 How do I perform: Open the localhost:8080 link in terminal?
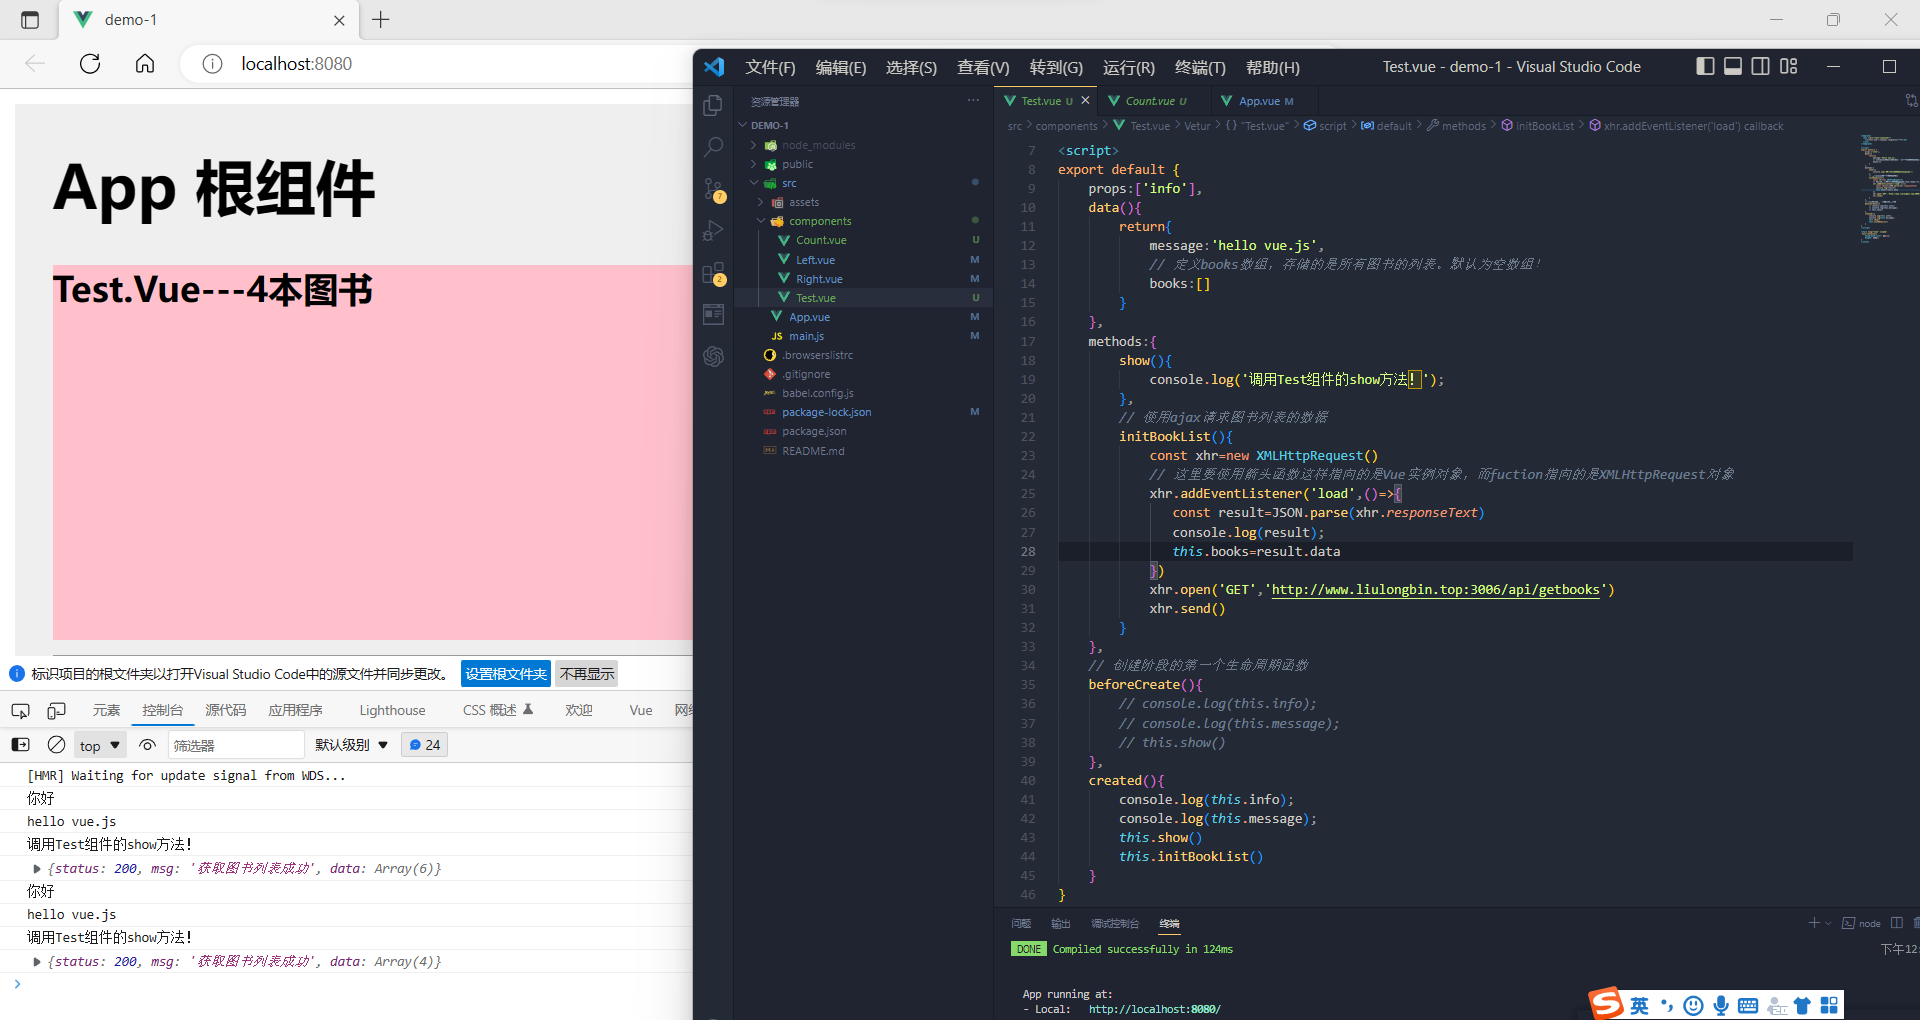pyautogui.click(x=1154, y=1009)
